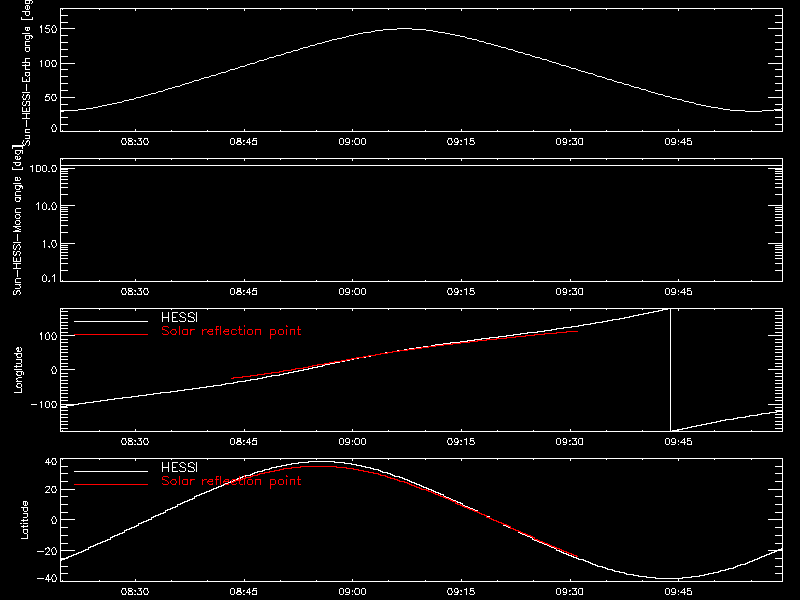Screen dimensions: 800x600
Task: Click the 50 tick on Earth angle plot
Action: (51, 97)
